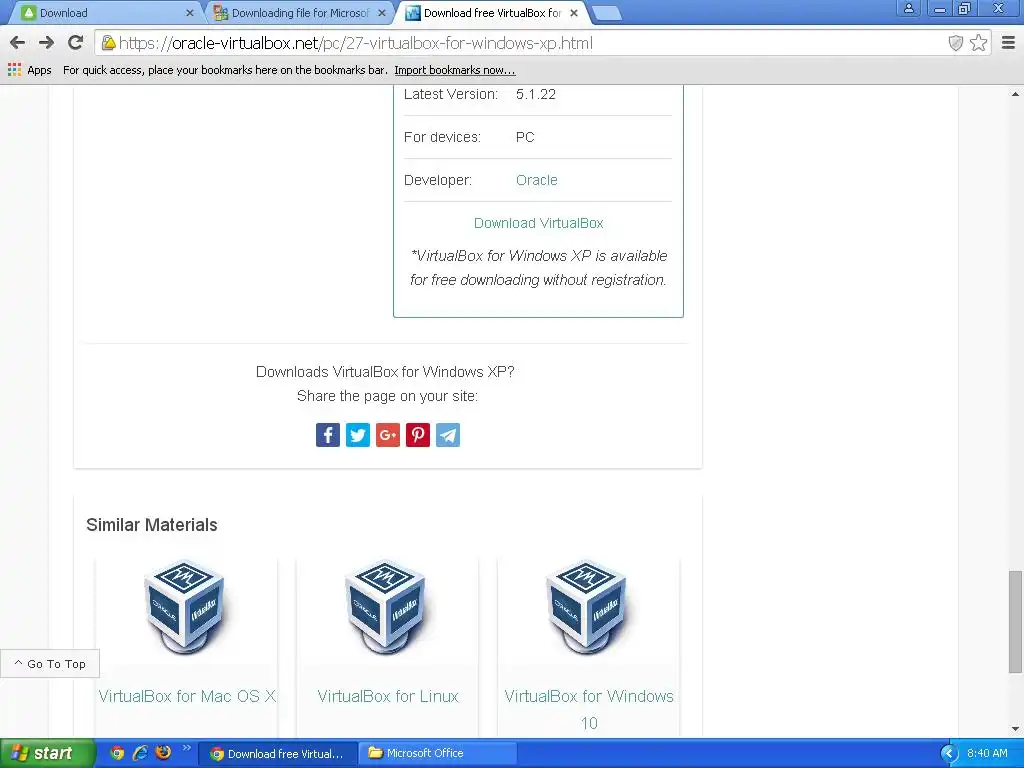The width and height of the screenshot is (1024, 768).
Task: Open the VirtualBox for Windows 10 thumbnail image
Action: (x=588, y=607)
